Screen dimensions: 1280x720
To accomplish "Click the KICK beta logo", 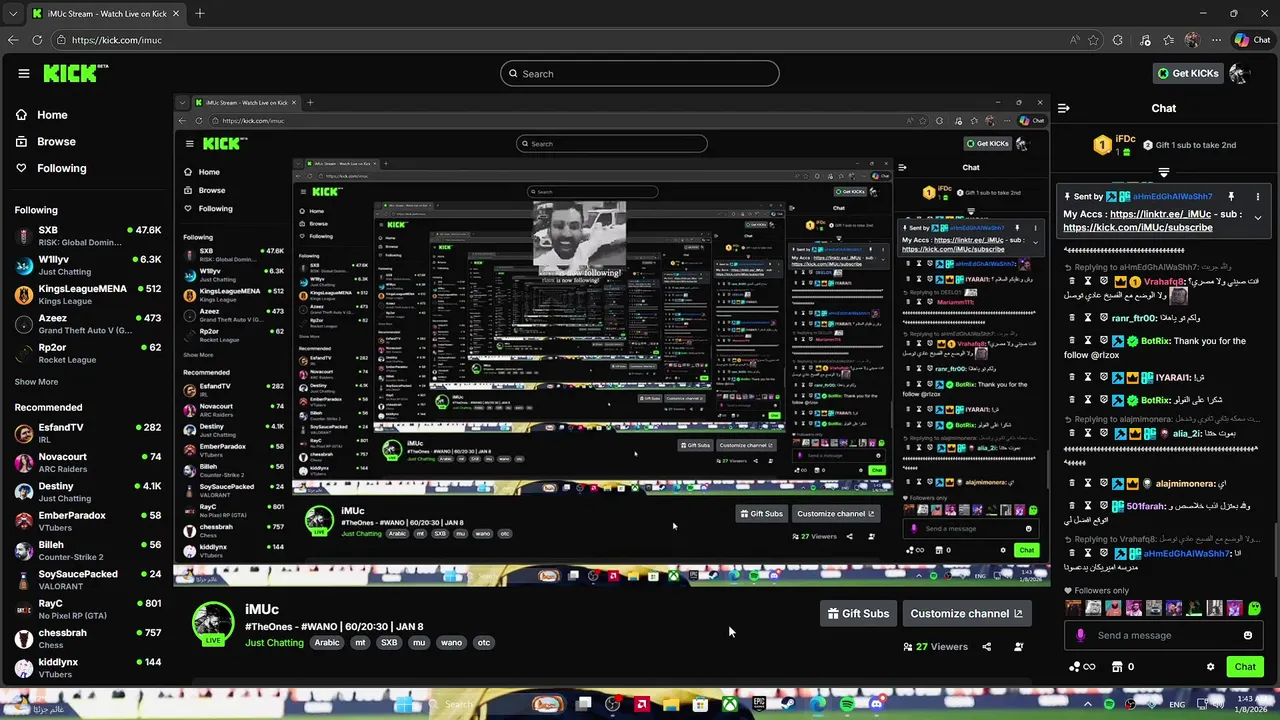I will pos(76,73).
